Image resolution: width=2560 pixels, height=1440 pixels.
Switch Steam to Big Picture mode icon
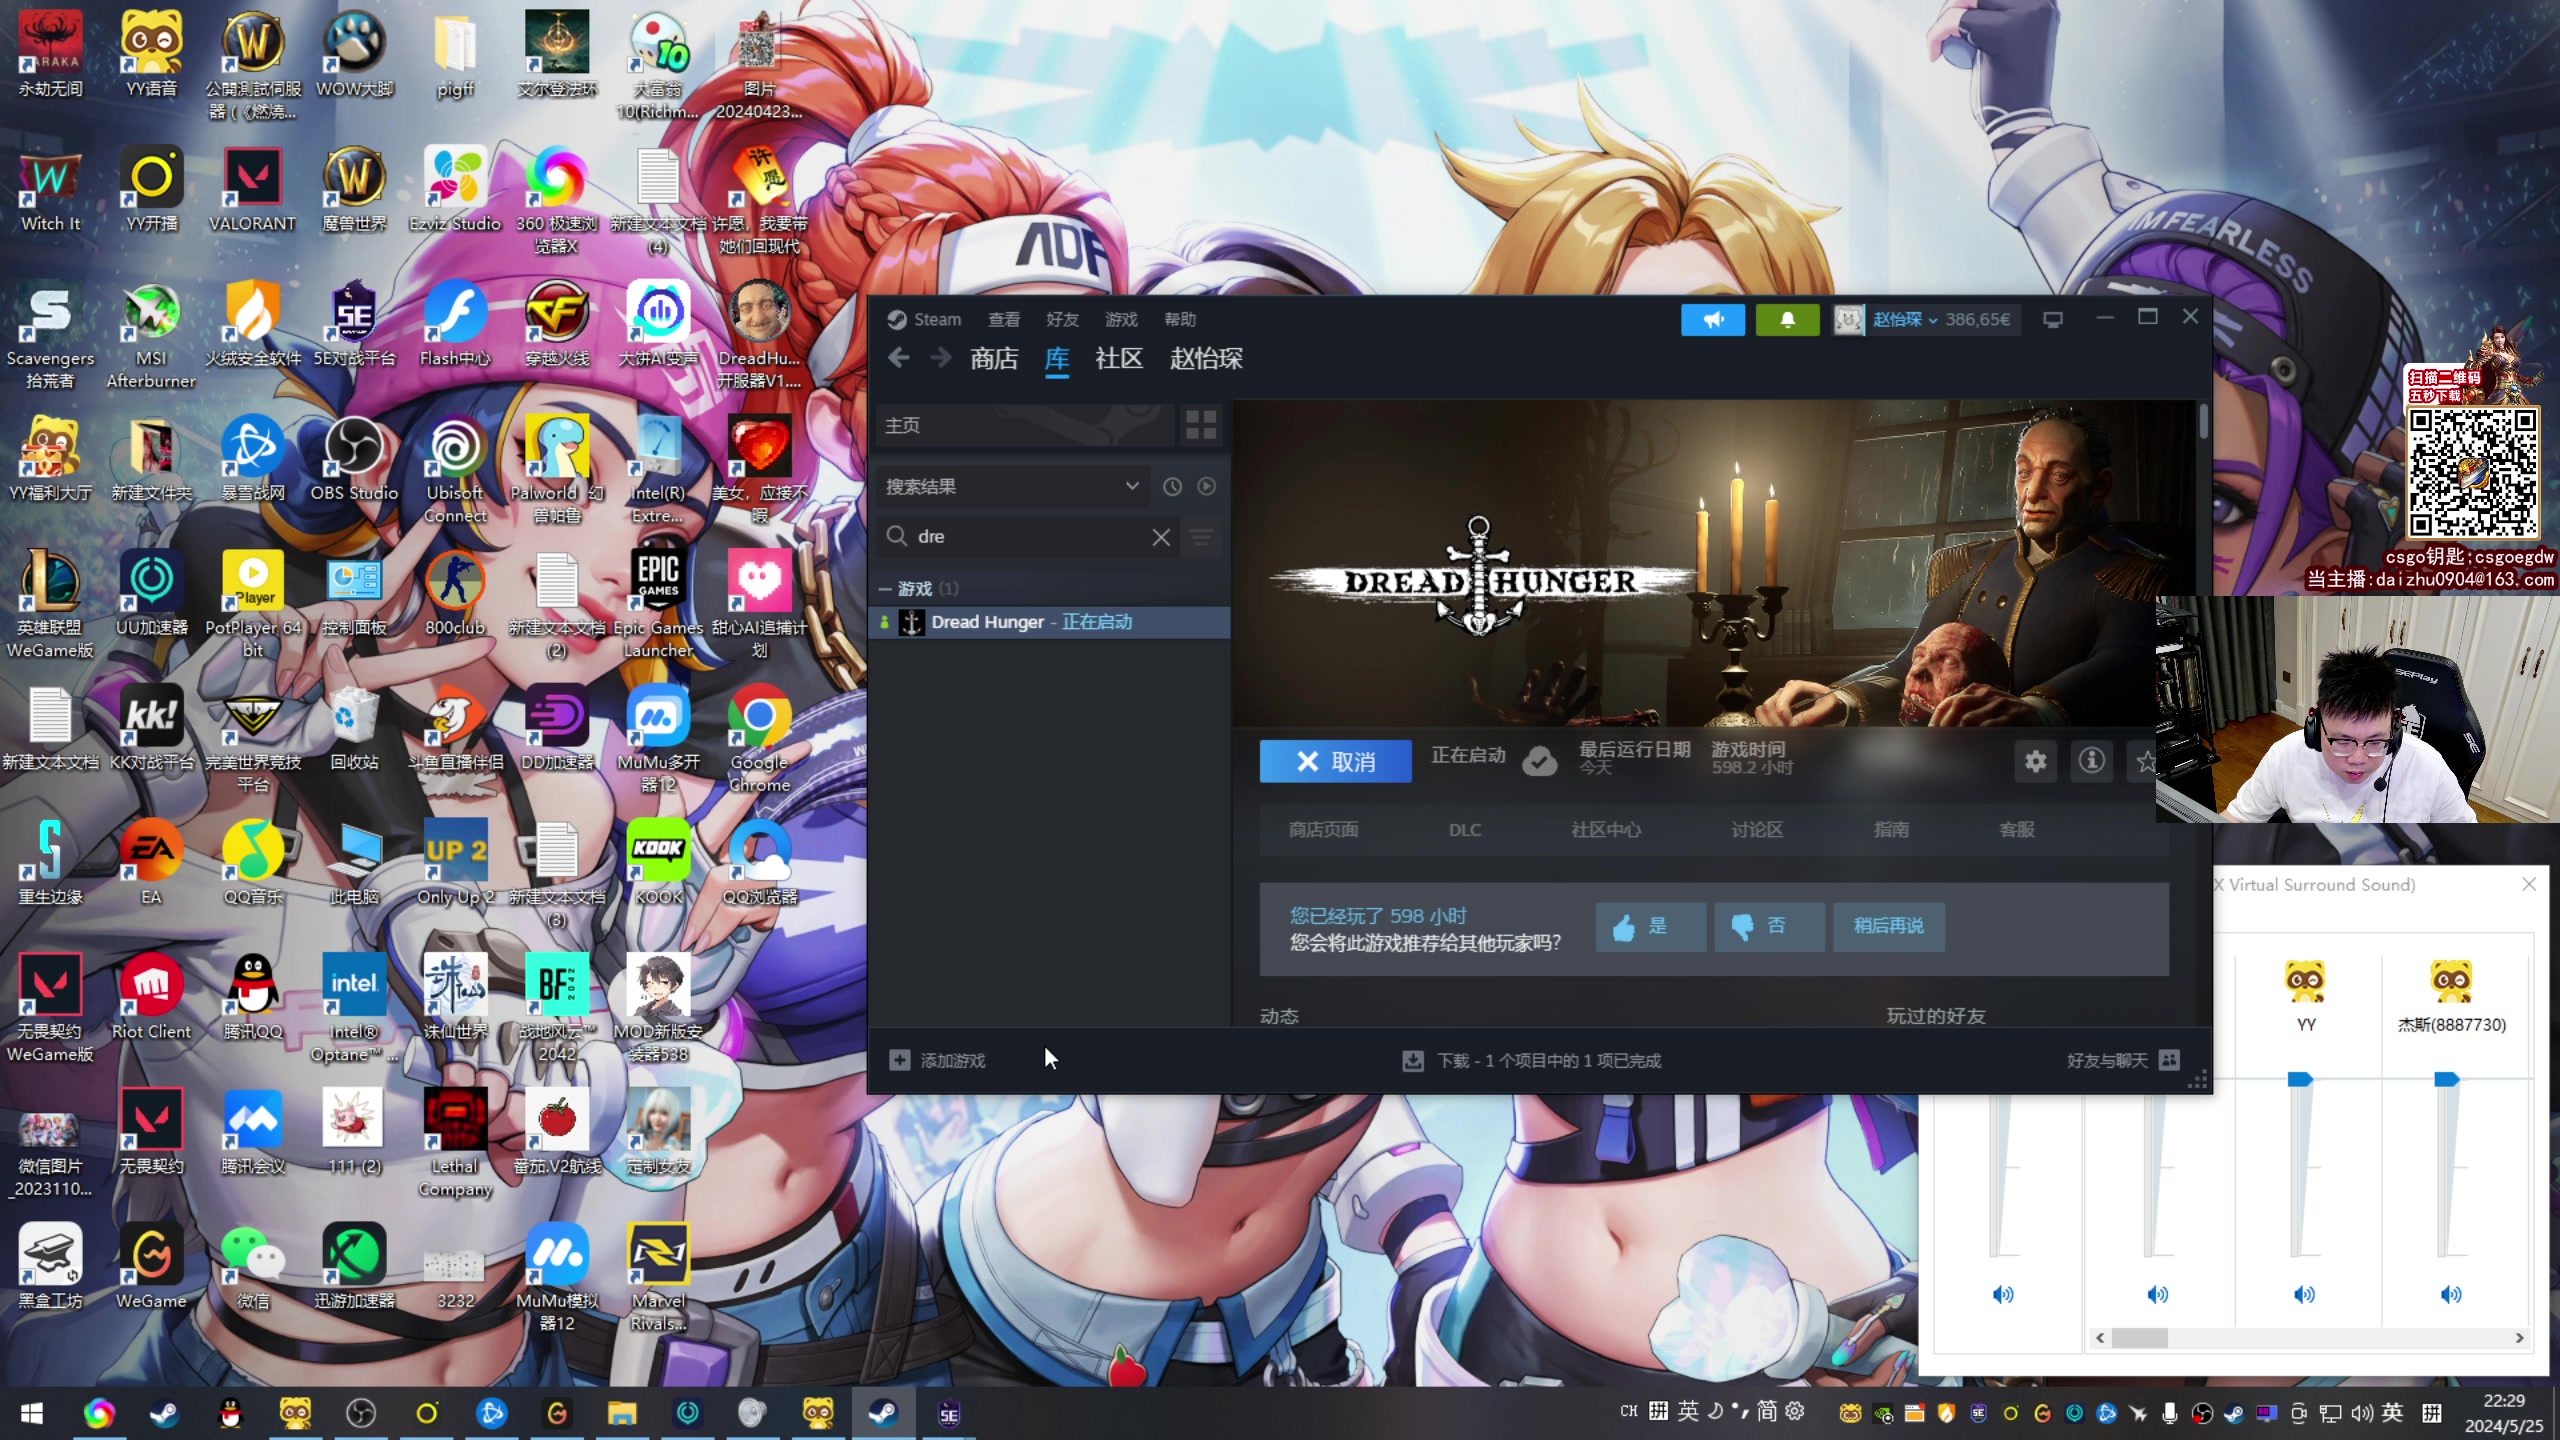pyautogui.click(x=2053, y=319)
